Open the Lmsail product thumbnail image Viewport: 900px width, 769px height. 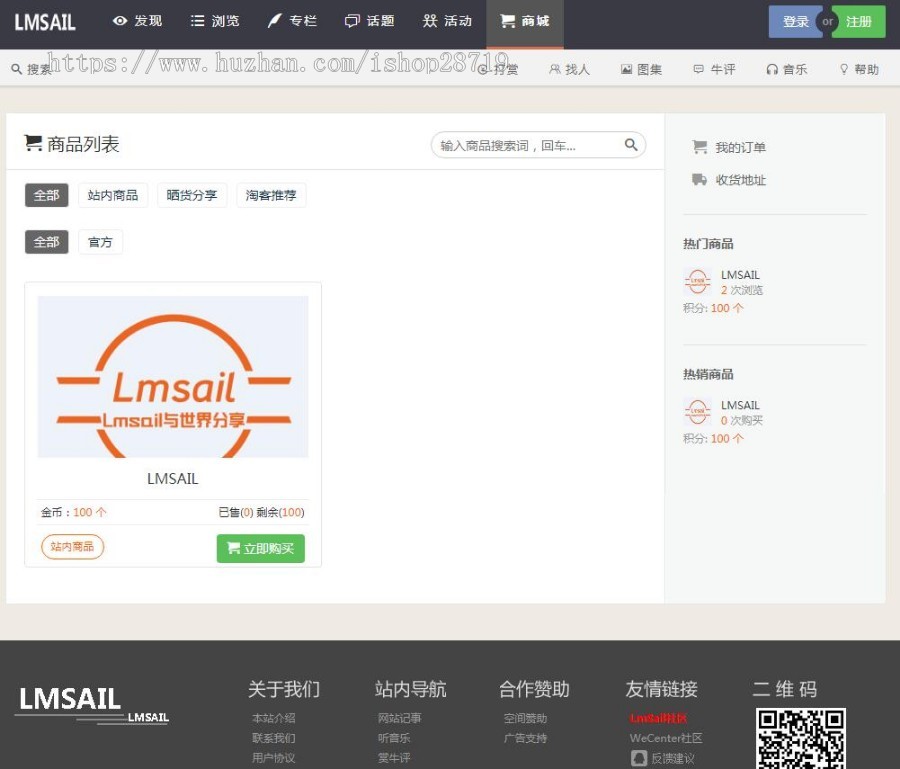coord(173,377)
